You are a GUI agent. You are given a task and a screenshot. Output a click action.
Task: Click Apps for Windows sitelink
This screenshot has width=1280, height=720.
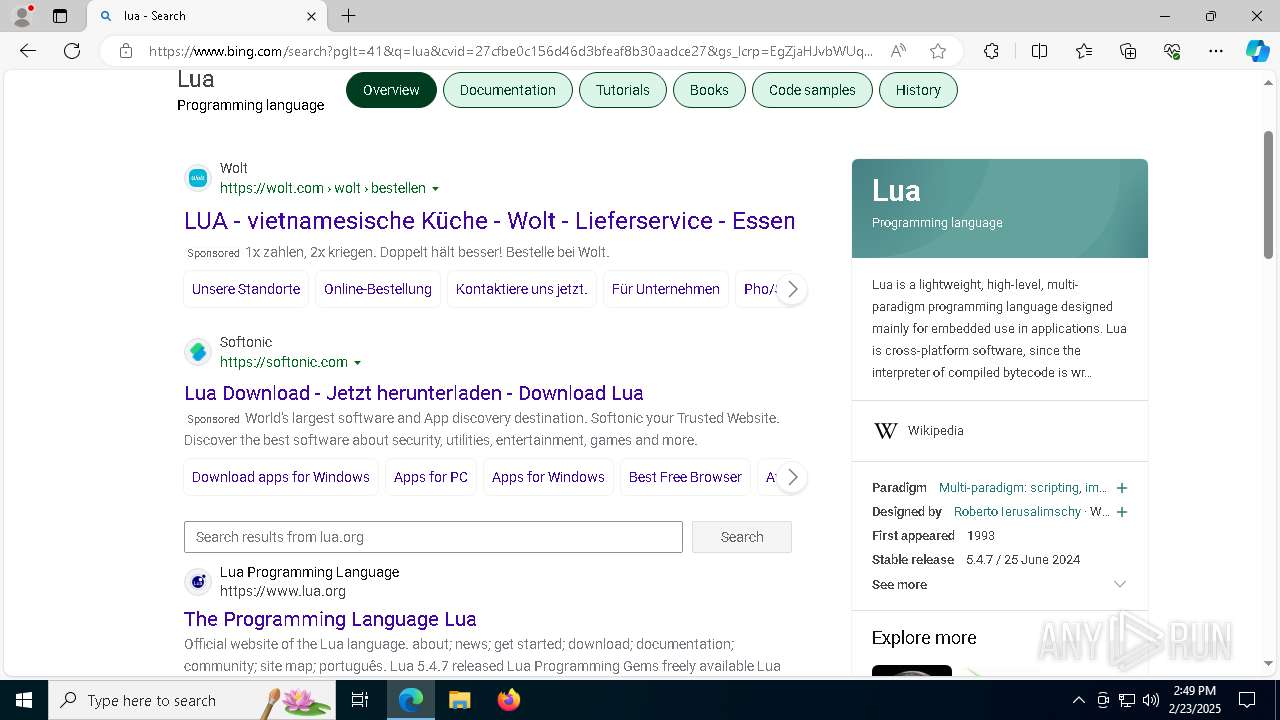click(548, 477)
